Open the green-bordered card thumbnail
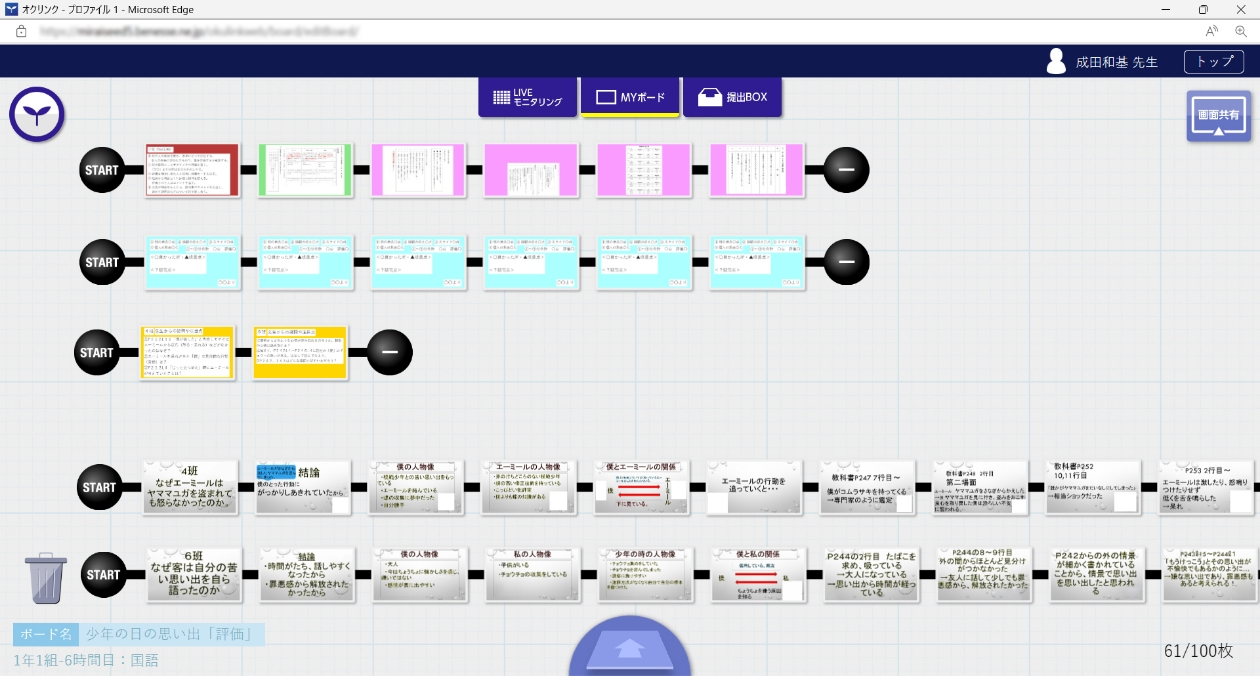Screen dimensions: 1260x676 click(x=305, y=170)
